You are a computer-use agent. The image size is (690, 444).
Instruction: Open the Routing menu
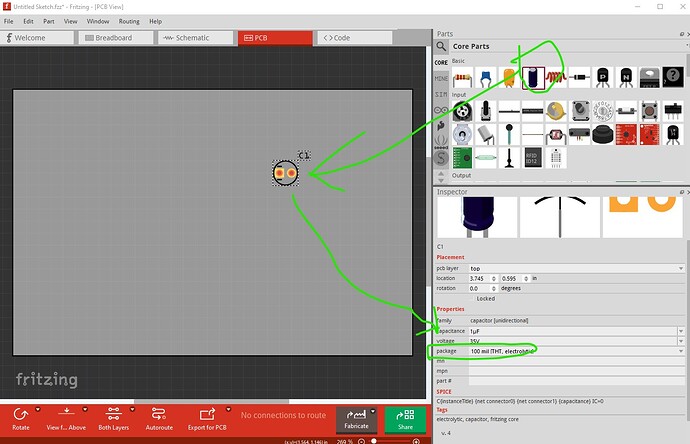tap(129, 21)
